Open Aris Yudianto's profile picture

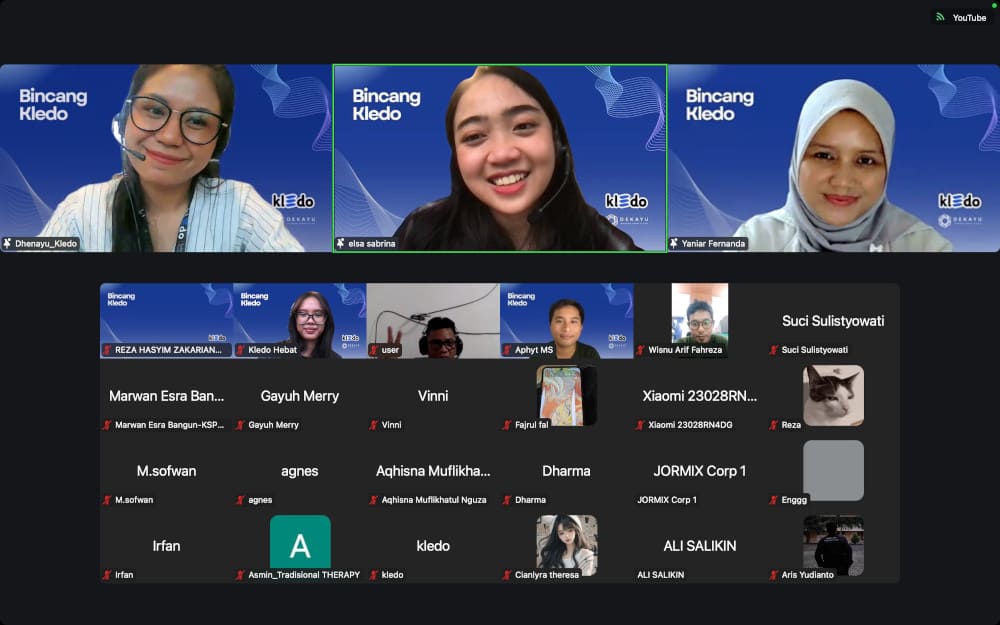[x=834, y=543]
